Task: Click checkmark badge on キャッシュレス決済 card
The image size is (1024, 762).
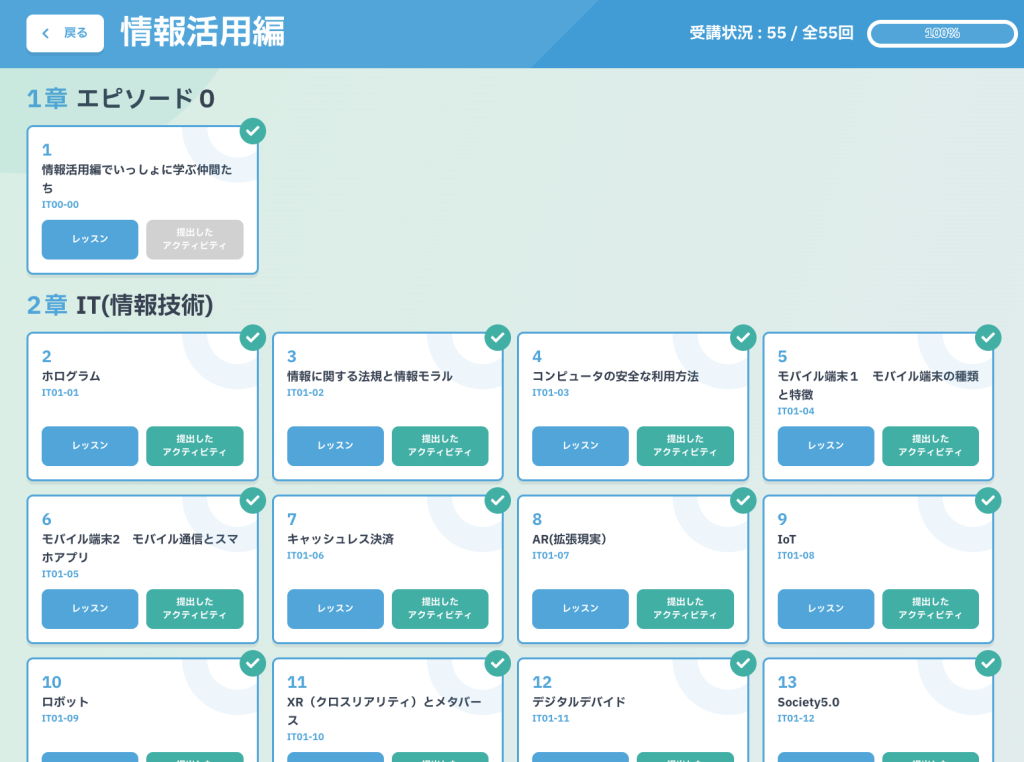Action: 498,501
